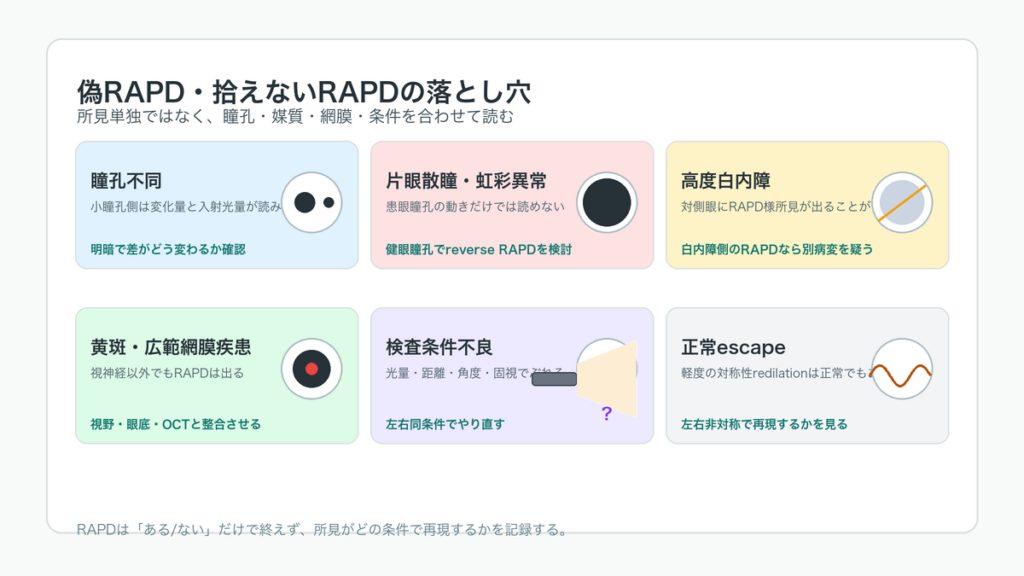Click the flashlight beam icon in 検査条件不良 card
The image size is (1024, 576).
coord(584,379)
